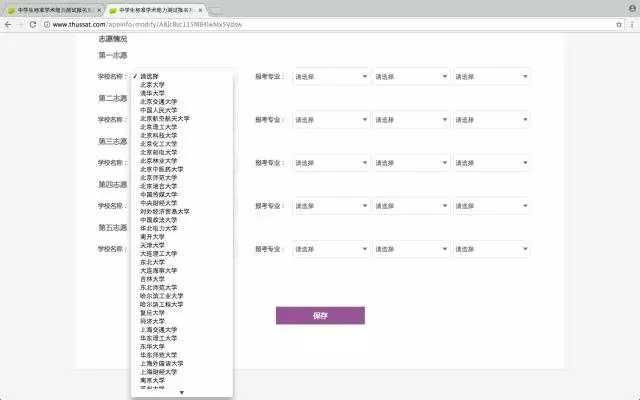640x400 pixels.
Task: Pick 中国人民大学 in the dropdown list
Action: [182, 110]
